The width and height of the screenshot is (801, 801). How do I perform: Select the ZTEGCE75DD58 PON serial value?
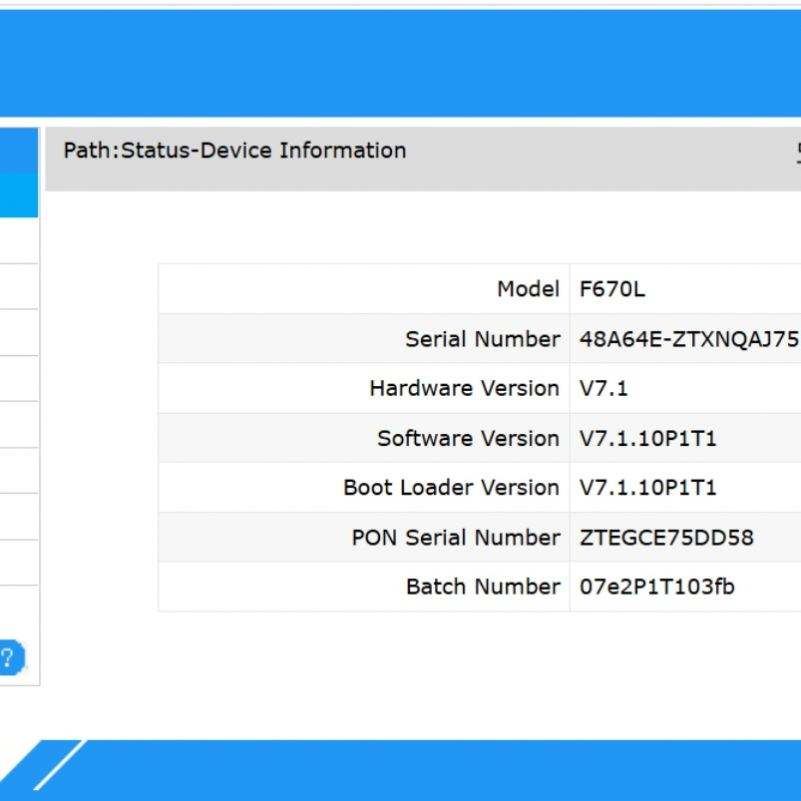666,537
